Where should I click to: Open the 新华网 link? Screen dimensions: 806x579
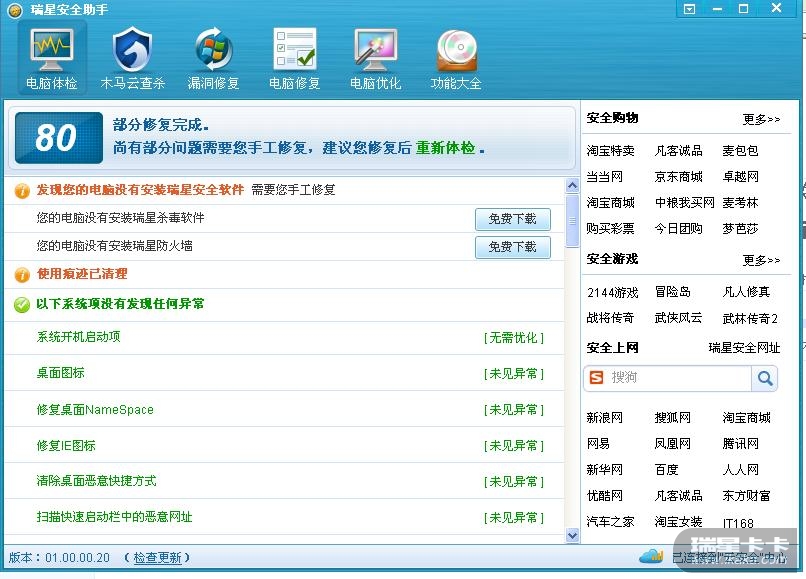[x=604, y=469]
